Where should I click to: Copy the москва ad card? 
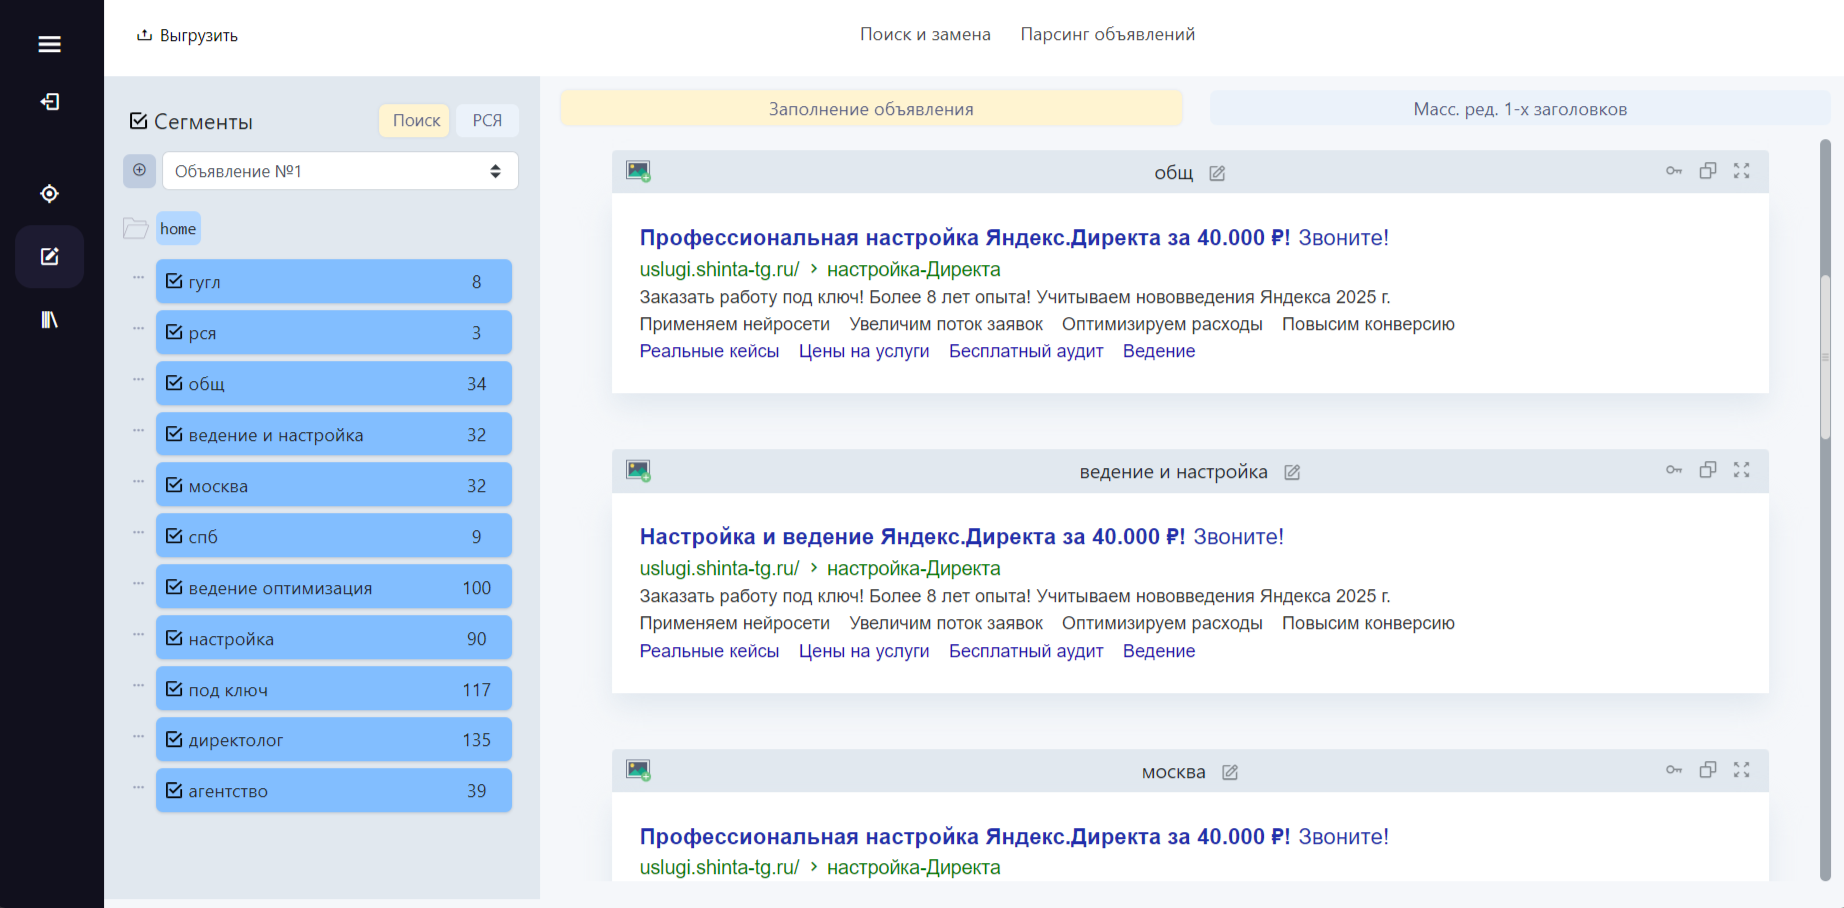click(1708, 770)
